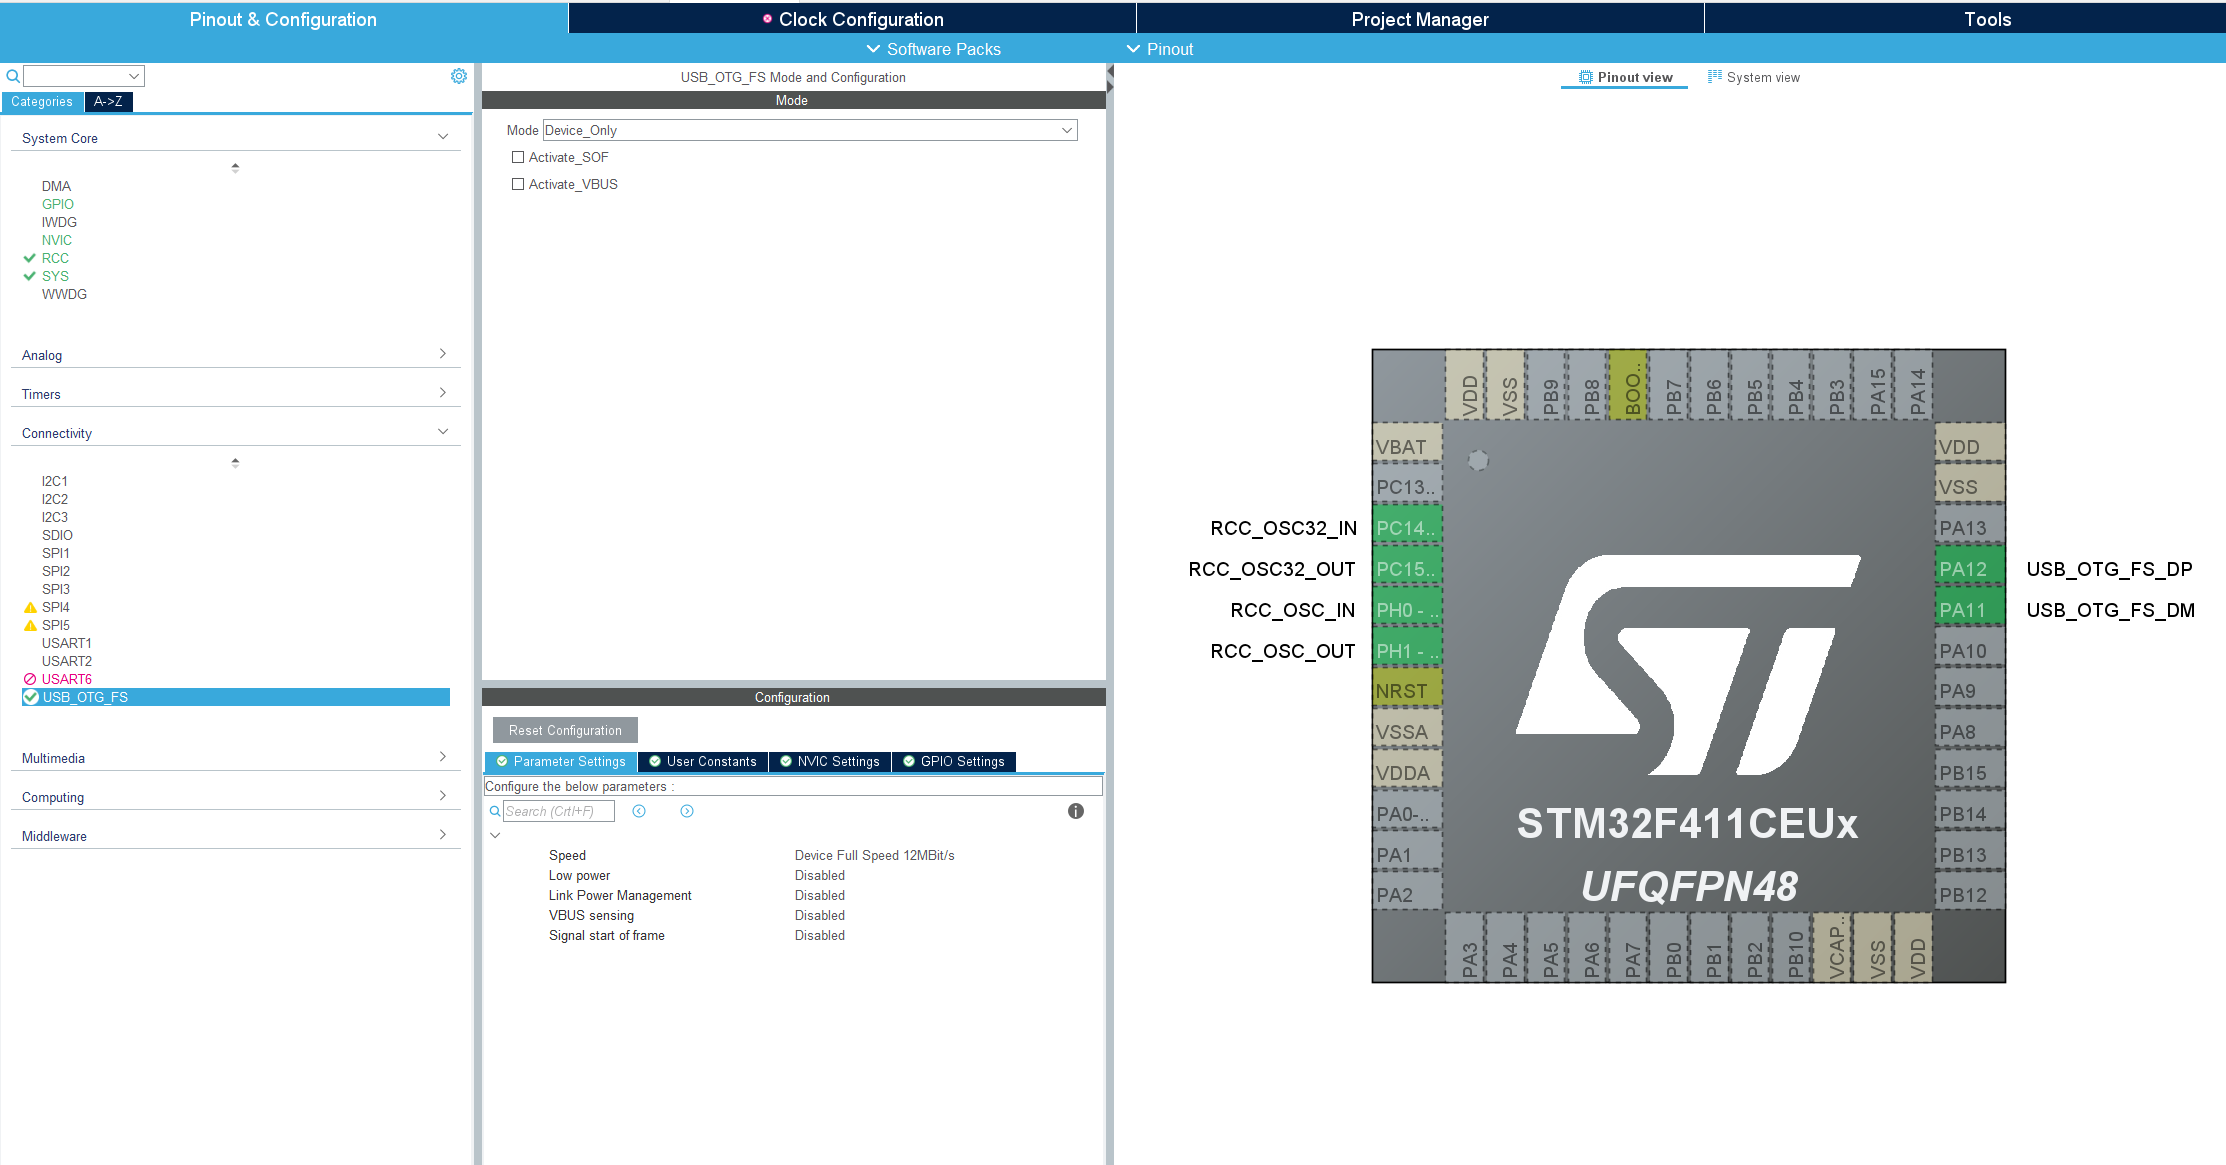
Task: Collapse the parameter group chevron above Speed
Action: pos(495,835)
